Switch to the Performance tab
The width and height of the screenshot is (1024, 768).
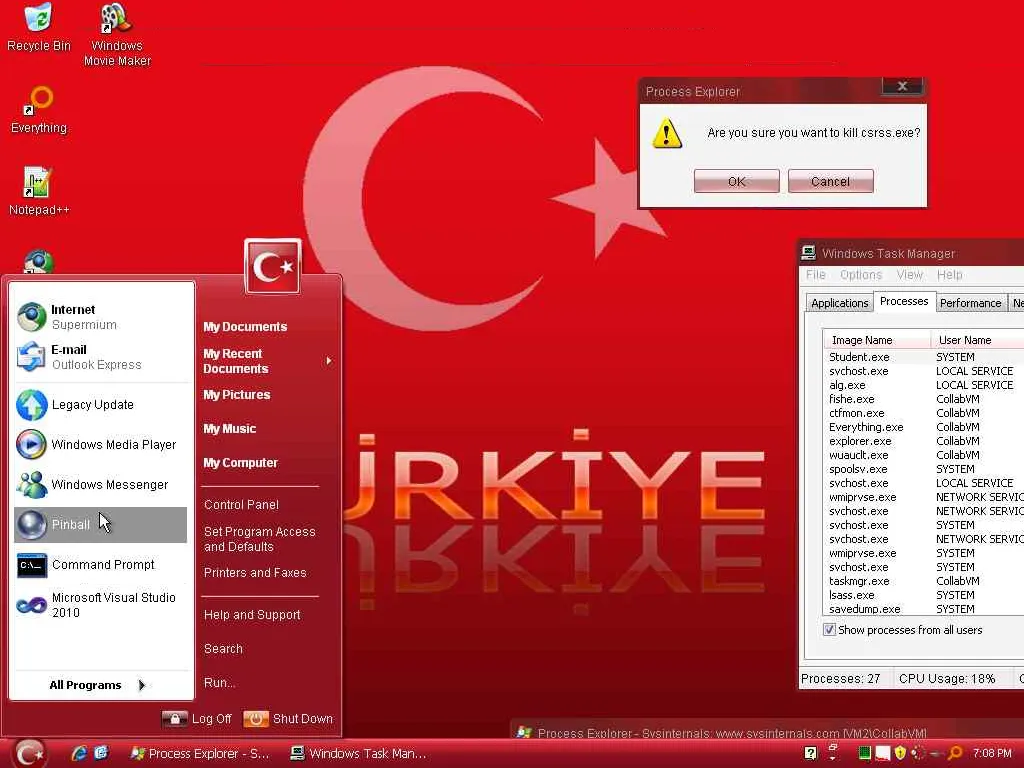(x=970, y=303)
